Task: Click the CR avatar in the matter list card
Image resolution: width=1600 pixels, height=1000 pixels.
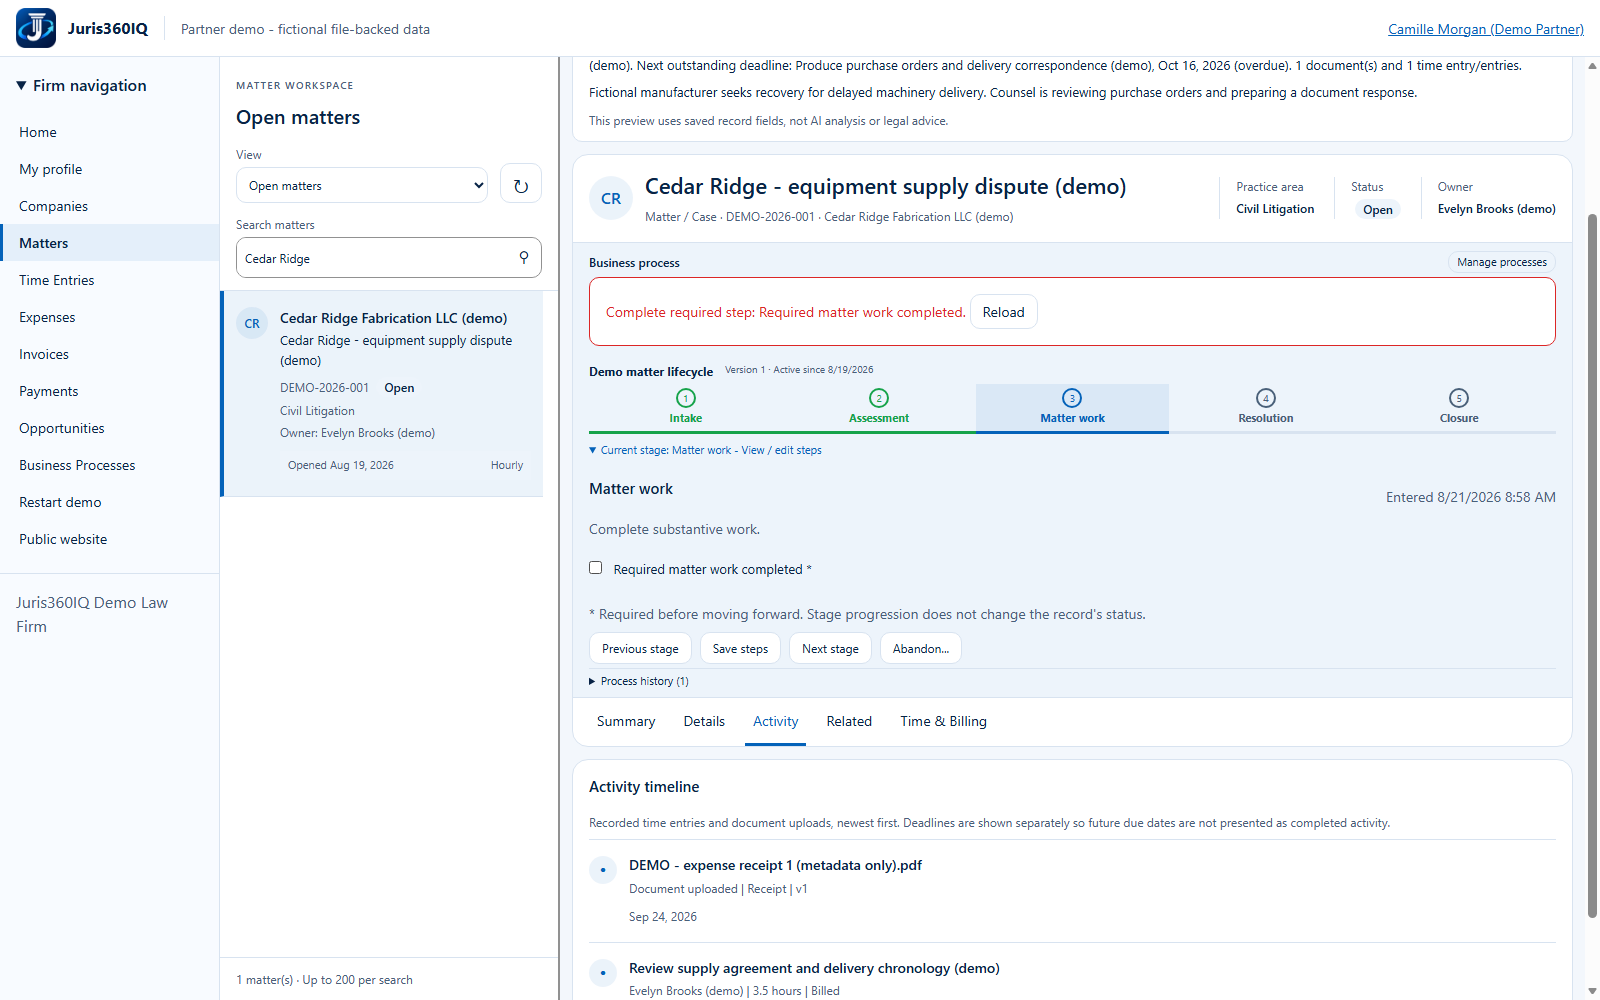Action: pyautogui.click(x=252, y=324)
